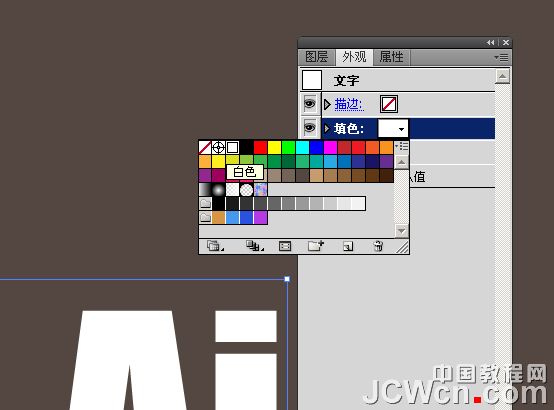Screen dimensions: 554x410
Task: Select the None swatch in the swatches popup
Action: point(205,147)
